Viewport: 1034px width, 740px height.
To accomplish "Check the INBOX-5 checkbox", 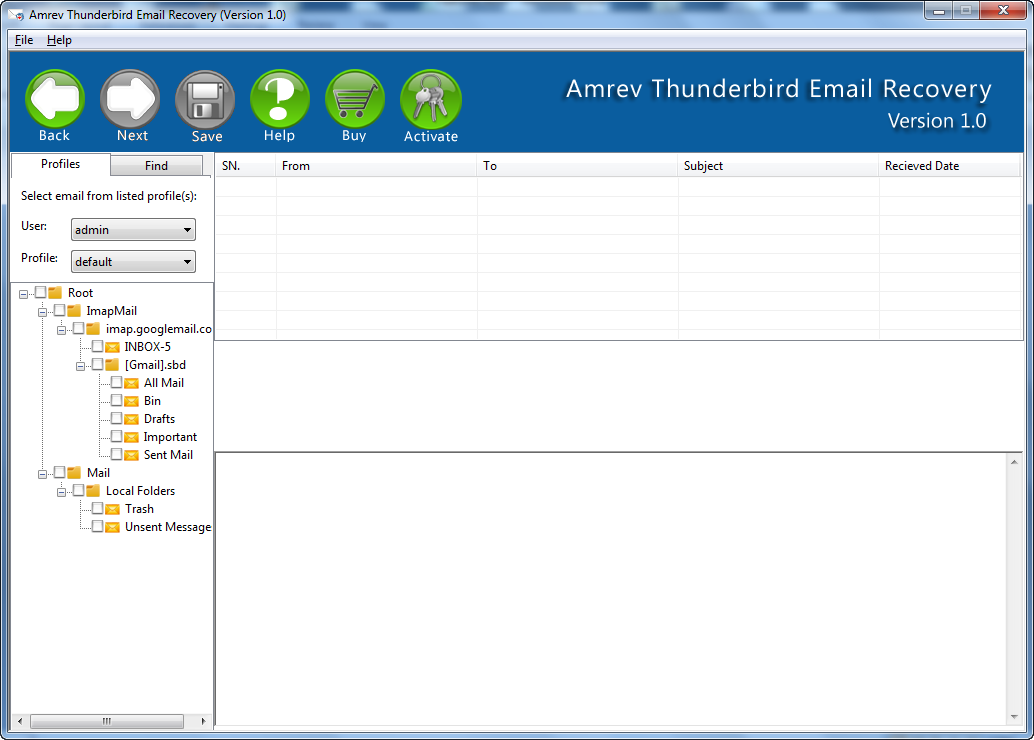I will point(98,346).
